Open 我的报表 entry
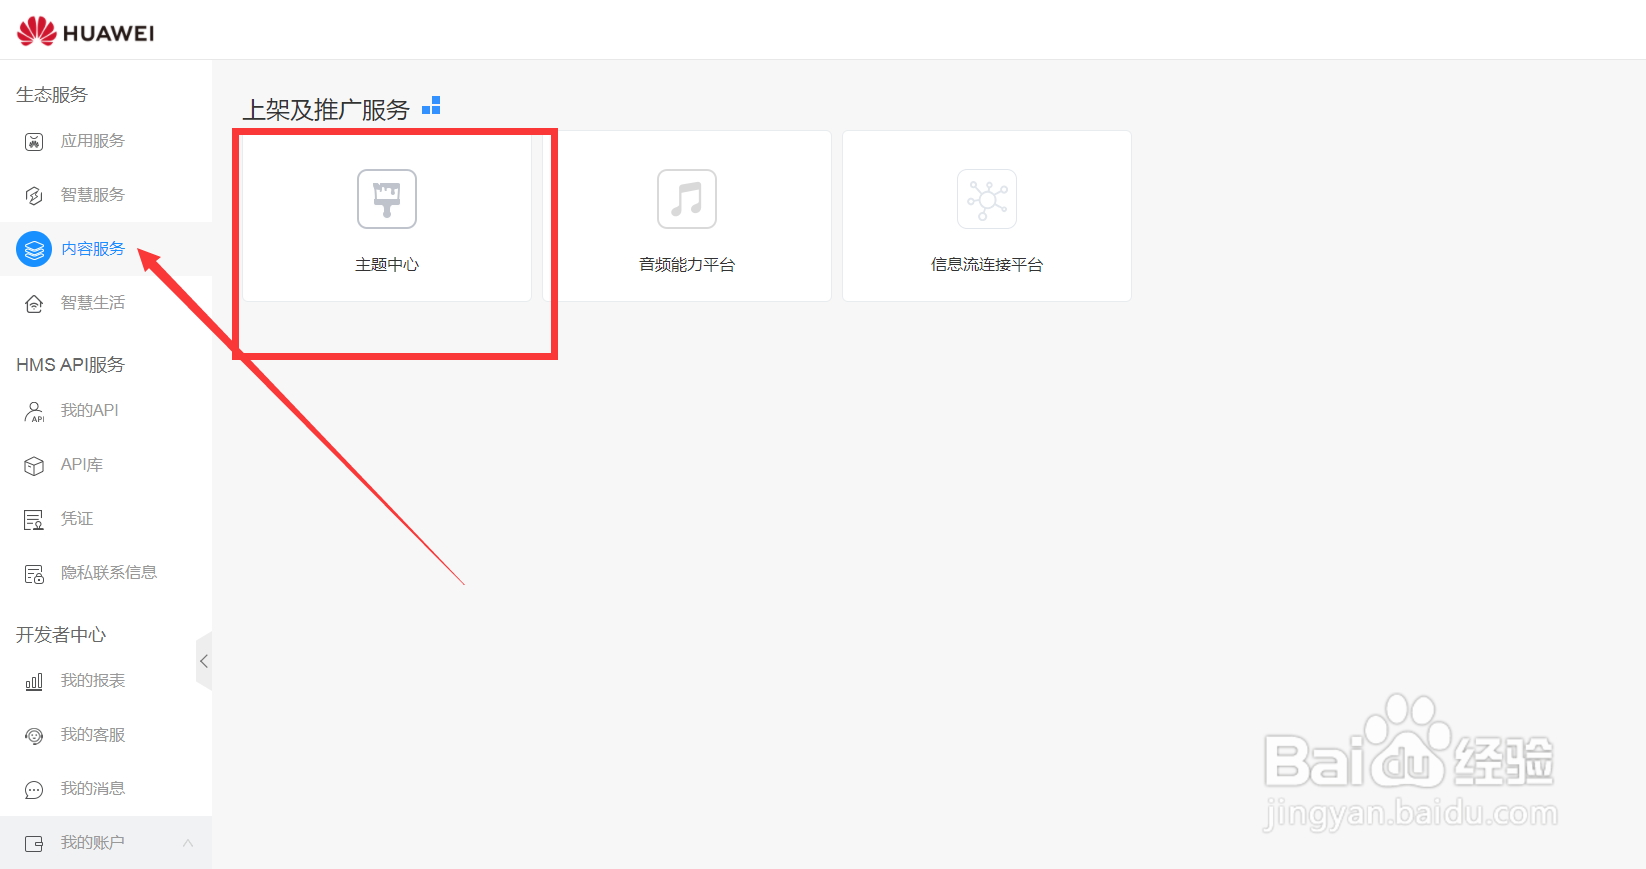Screen dimensions: 1646x869 [93, 681]
